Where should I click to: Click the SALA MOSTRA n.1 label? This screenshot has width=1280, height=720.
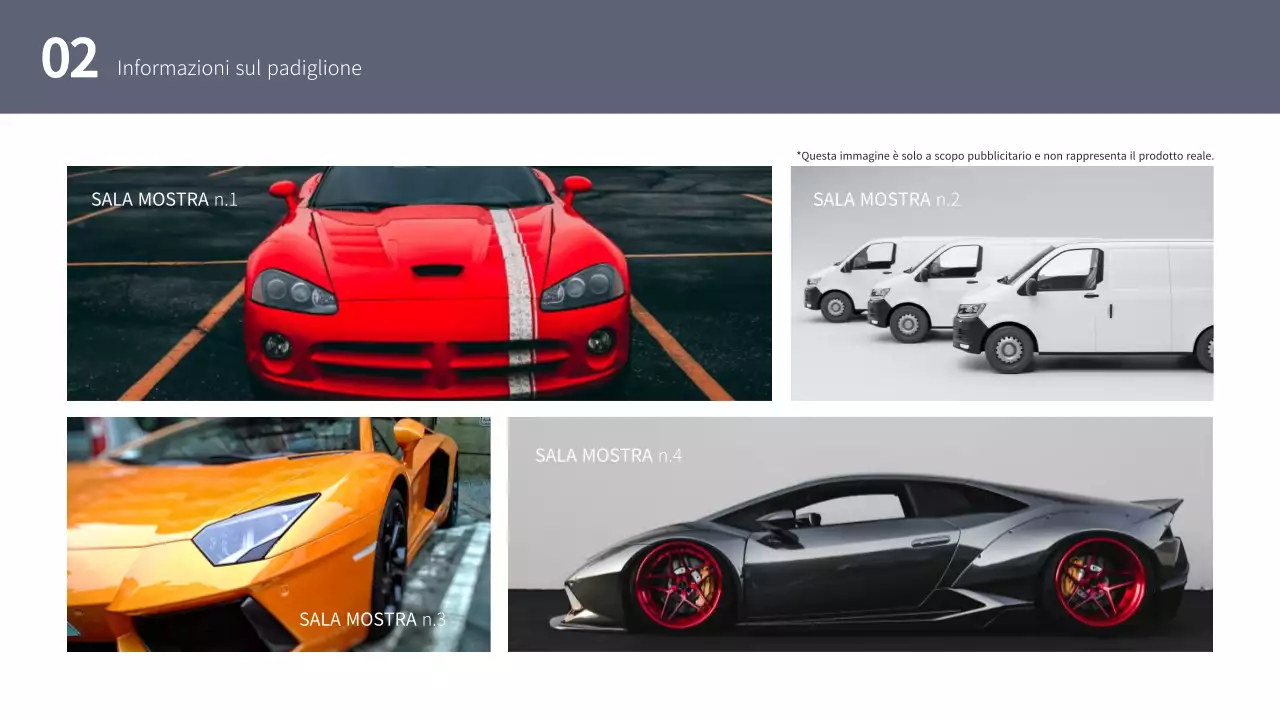[x=165, y=198]
